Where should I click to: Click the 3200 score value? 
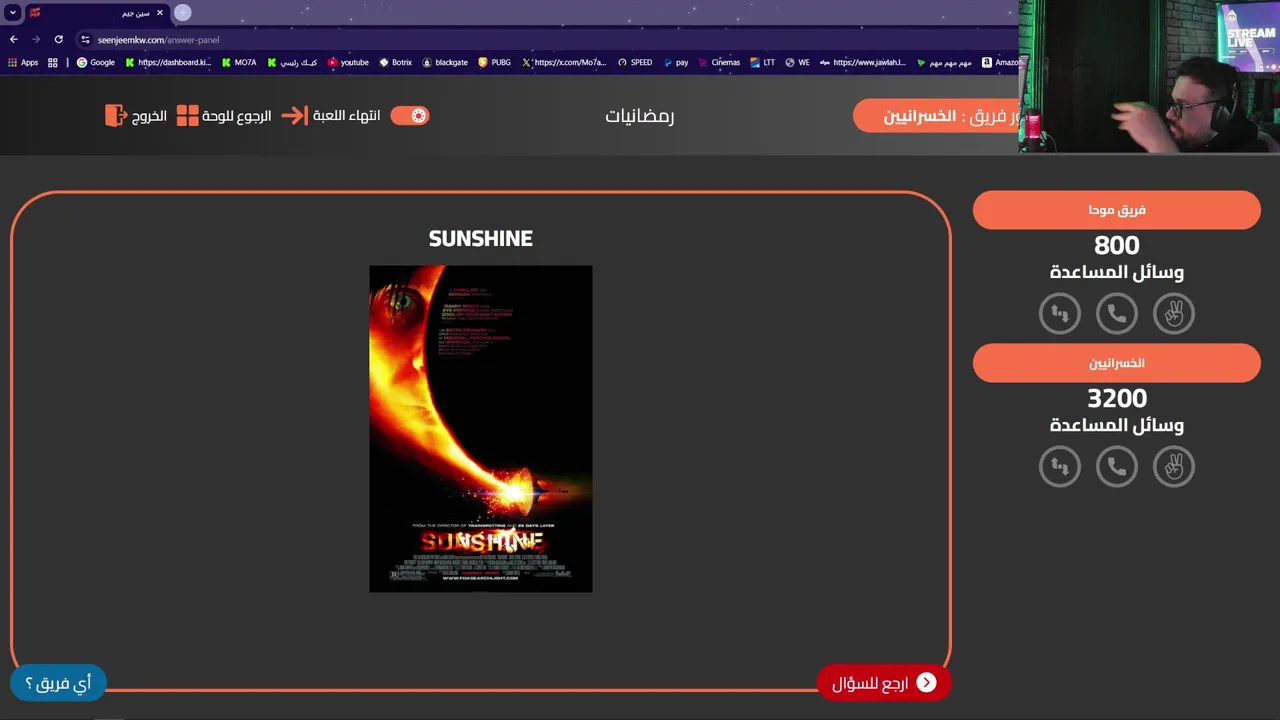coord(1117,398)
